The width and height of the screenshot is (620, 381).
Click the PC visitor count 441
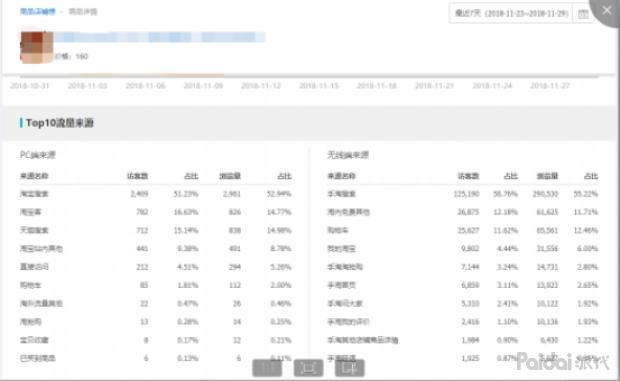tap(142, 248)
